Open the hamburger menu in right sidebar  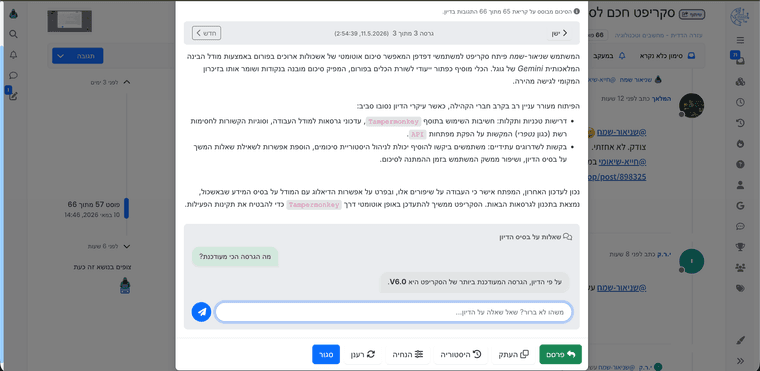[x=740, y=40]
